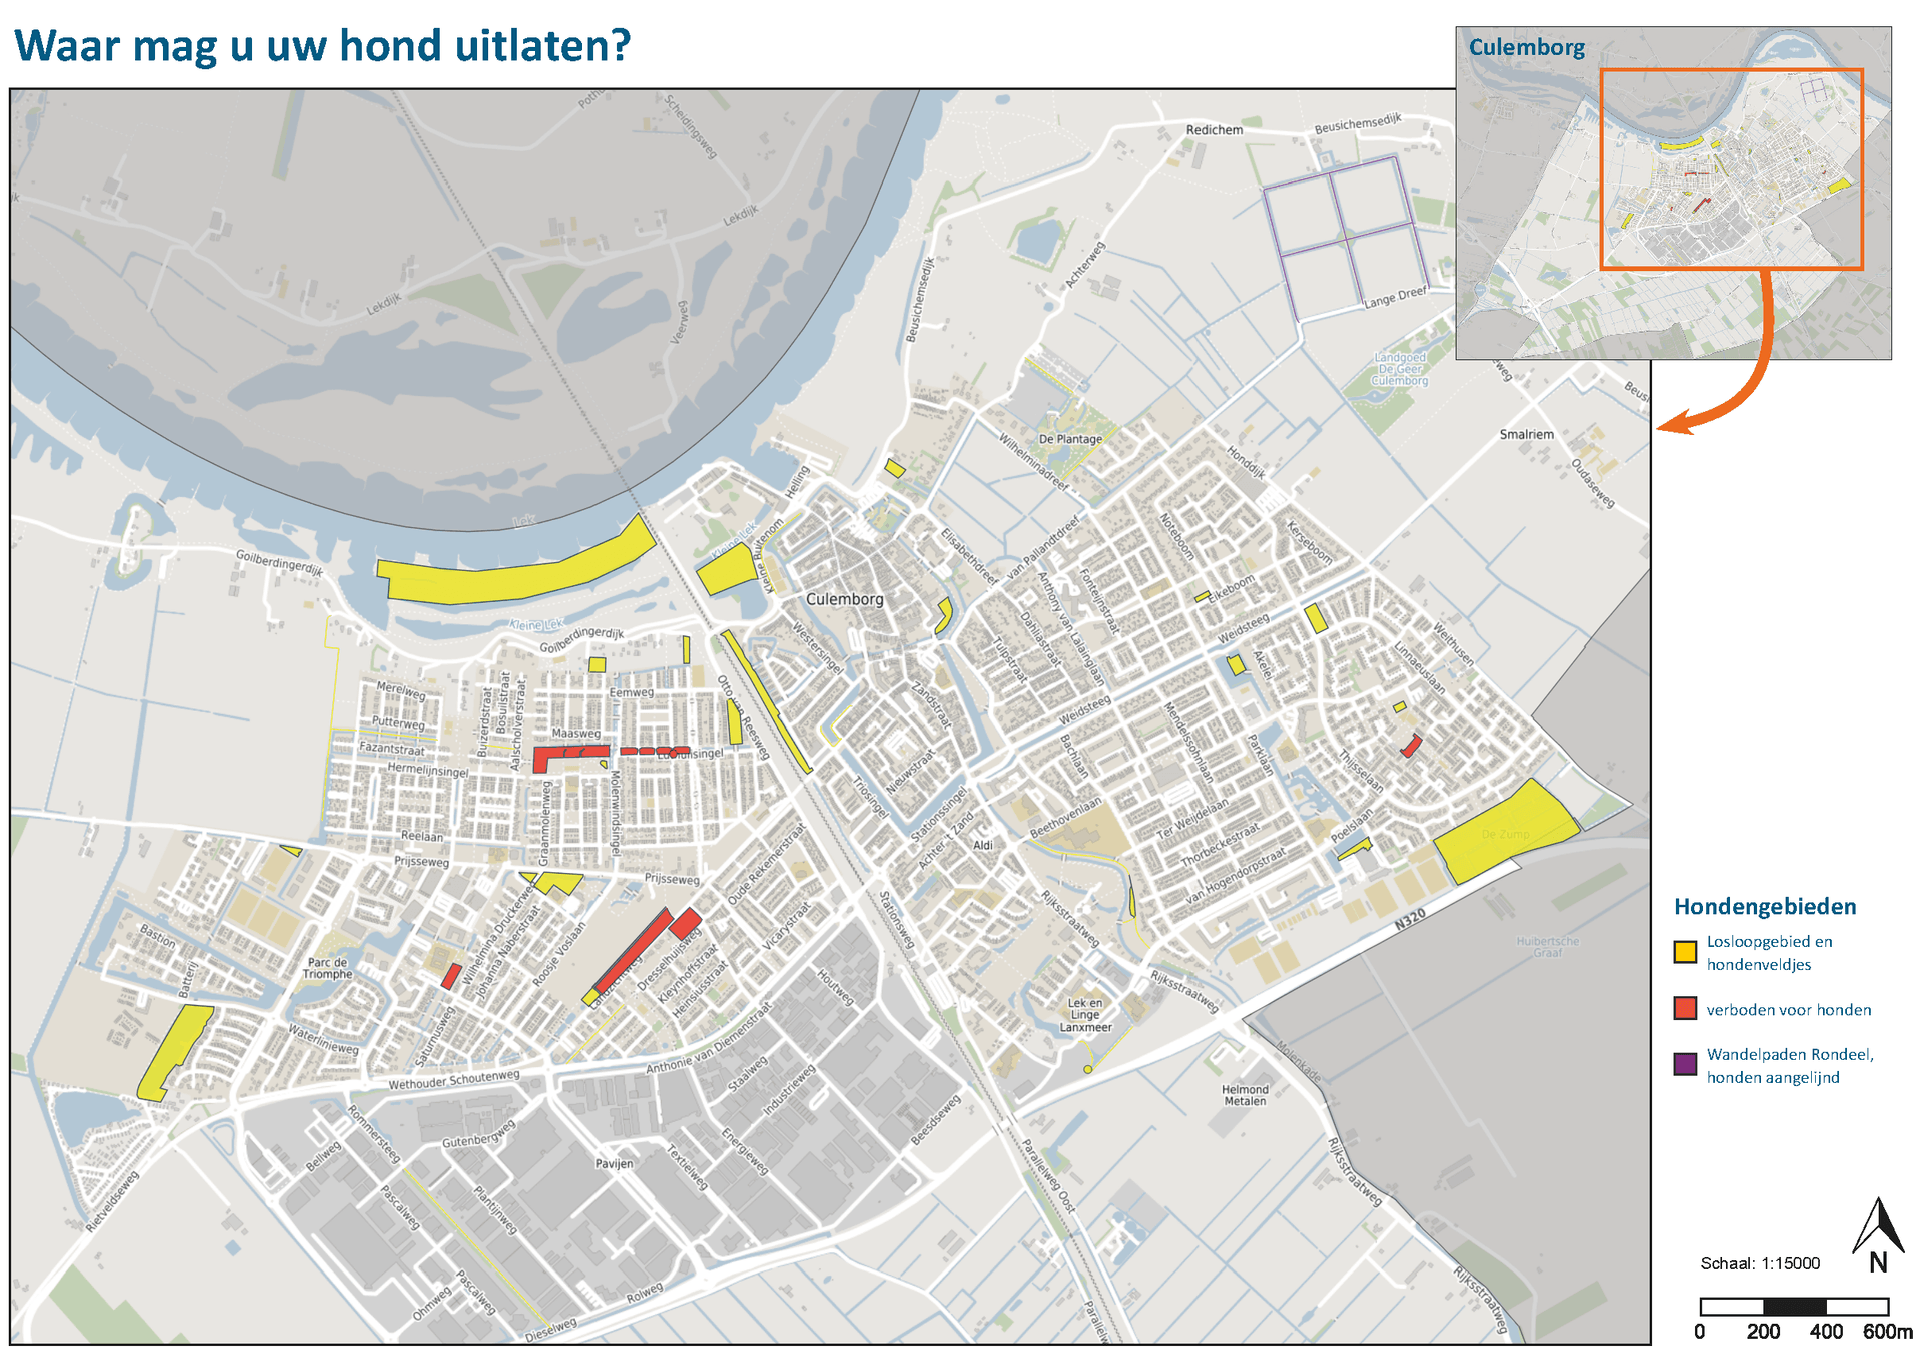Click the 'Elisabethdreef' street label
1920x1358 pixels.
coord(969,557)
